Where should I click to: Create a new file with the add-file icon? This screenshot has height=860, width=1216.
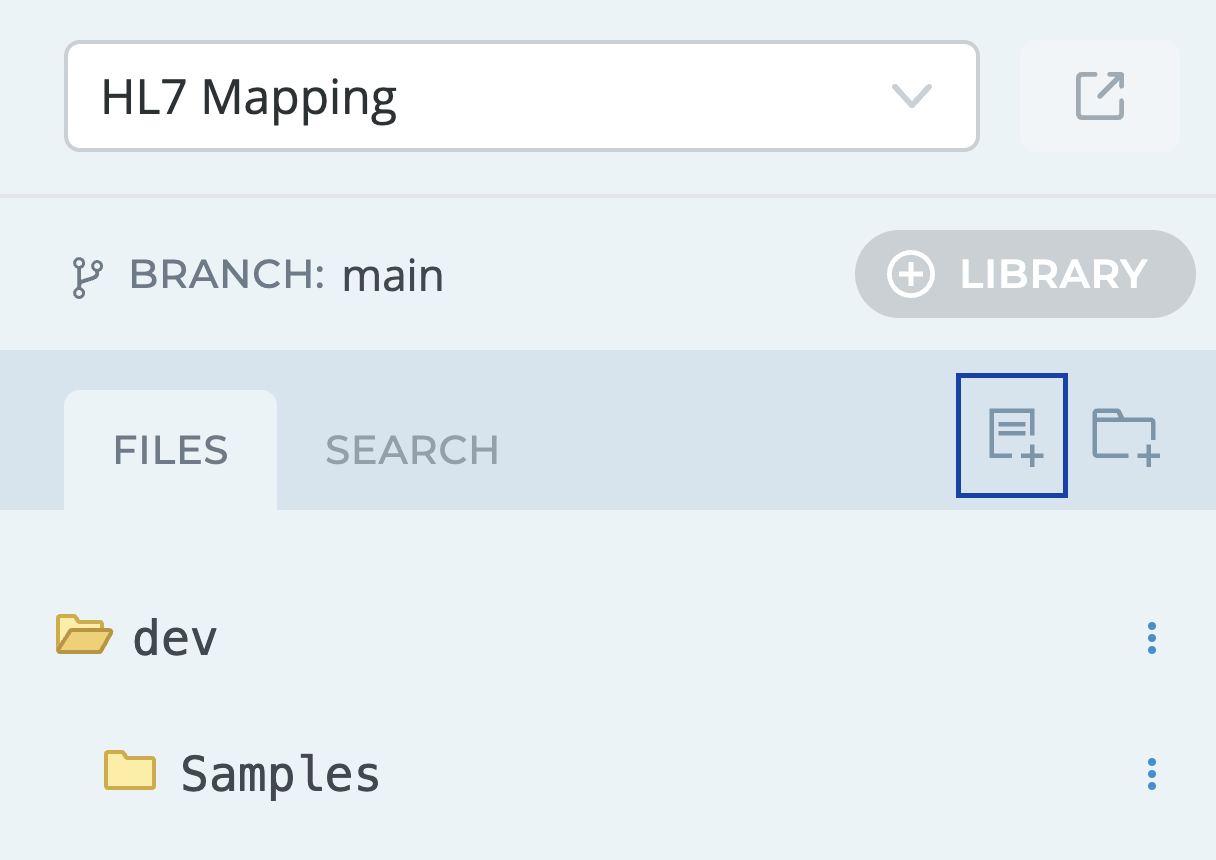(x=1012, y=435)
